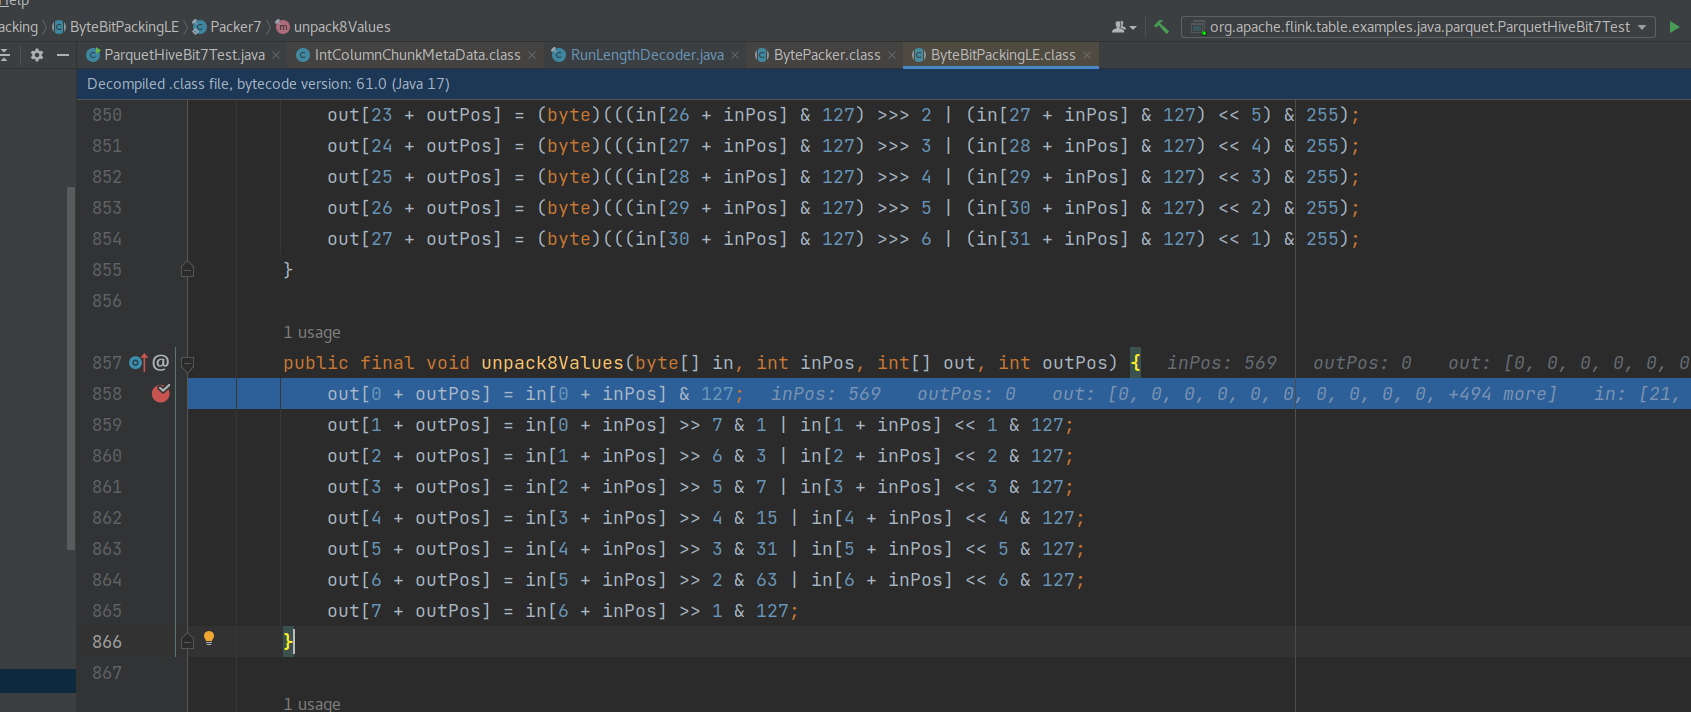The image size is (1691, 712).
Task: Open the light bulb intention actions on line 866
Action: [209, 638]
